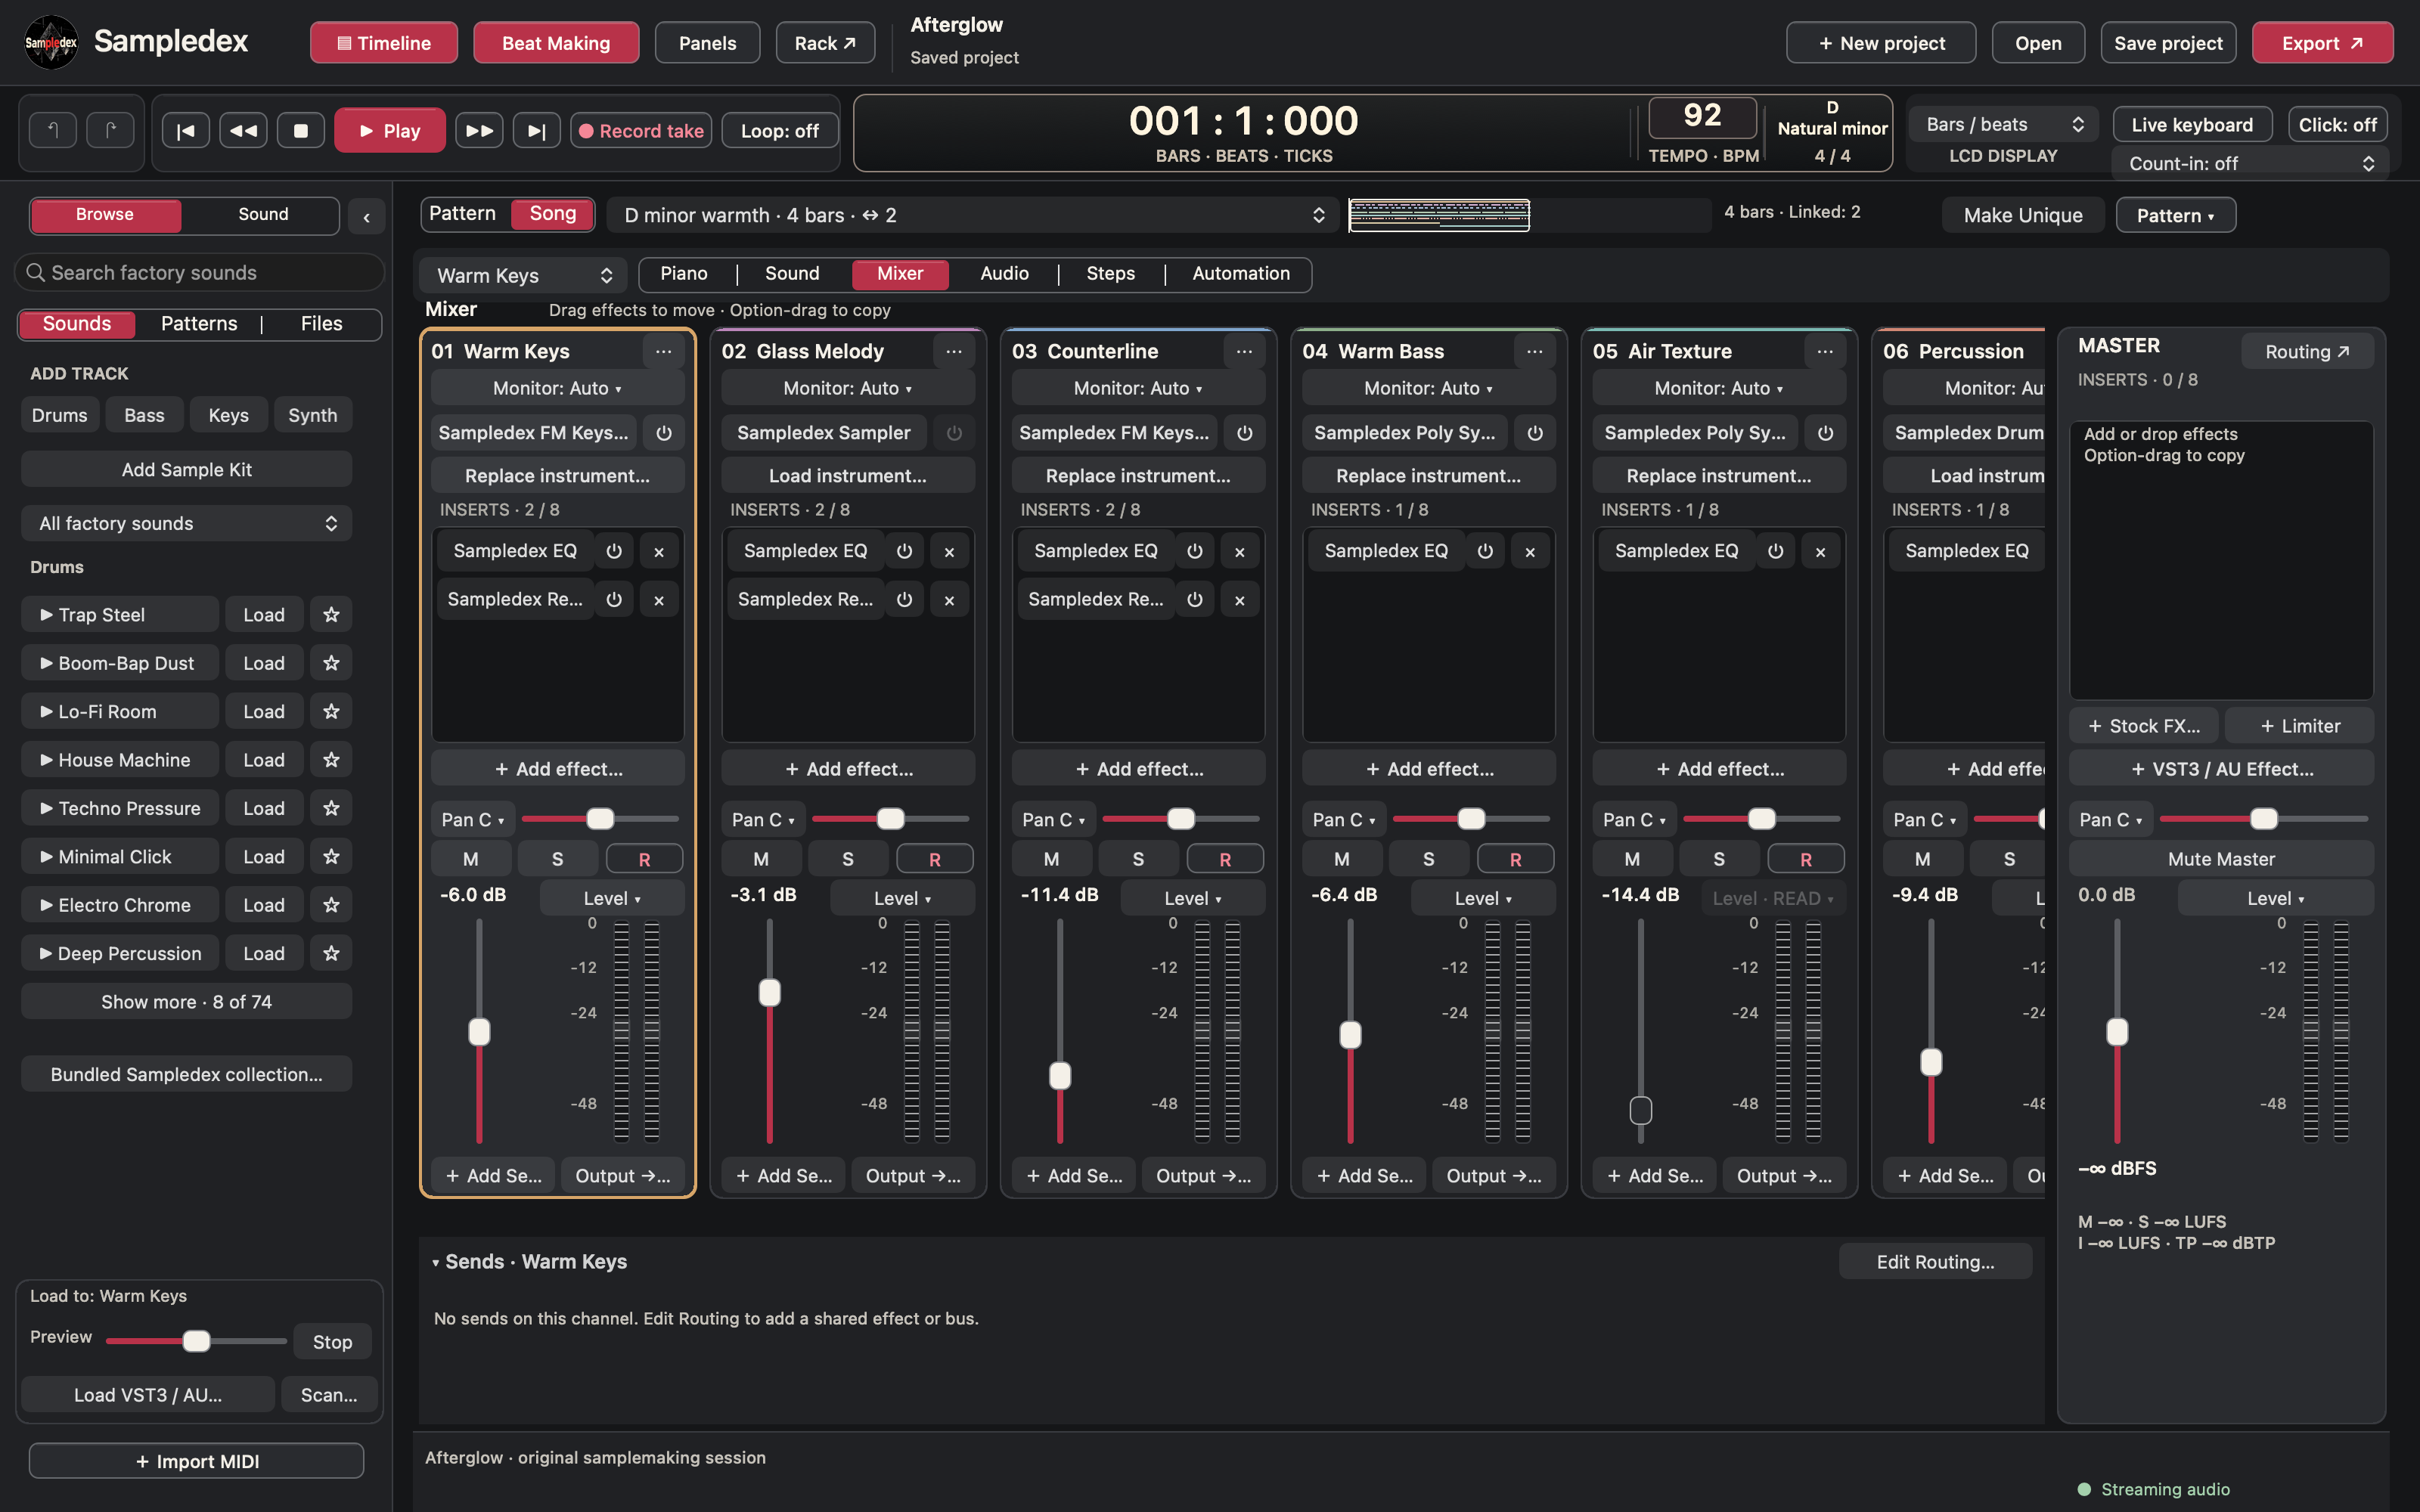Remove Sampledex Re... from Counterline inserts
This screenshot has height=1512, width=2420.
point(1240,600)
